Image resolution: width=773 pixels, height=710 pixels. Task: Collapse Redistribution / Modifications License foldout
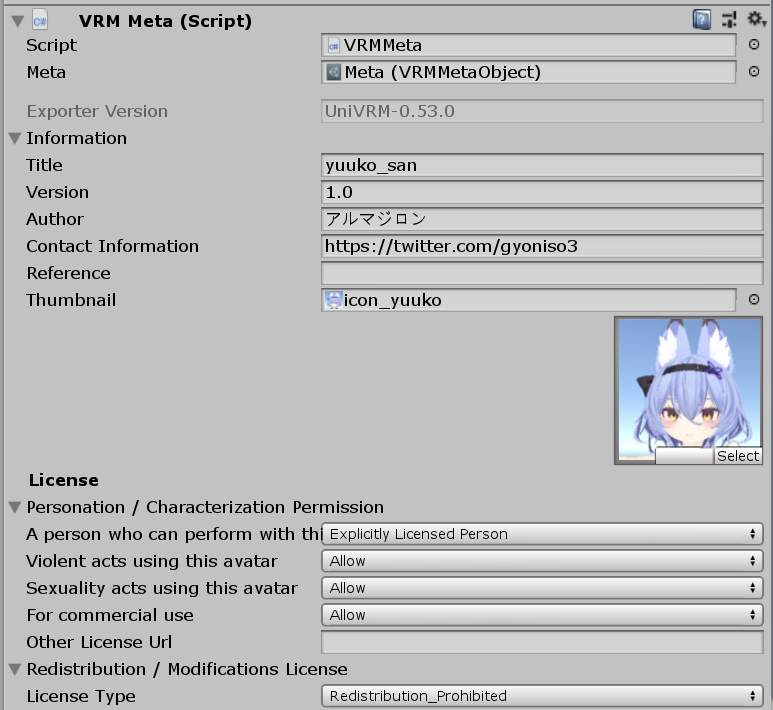15,669
